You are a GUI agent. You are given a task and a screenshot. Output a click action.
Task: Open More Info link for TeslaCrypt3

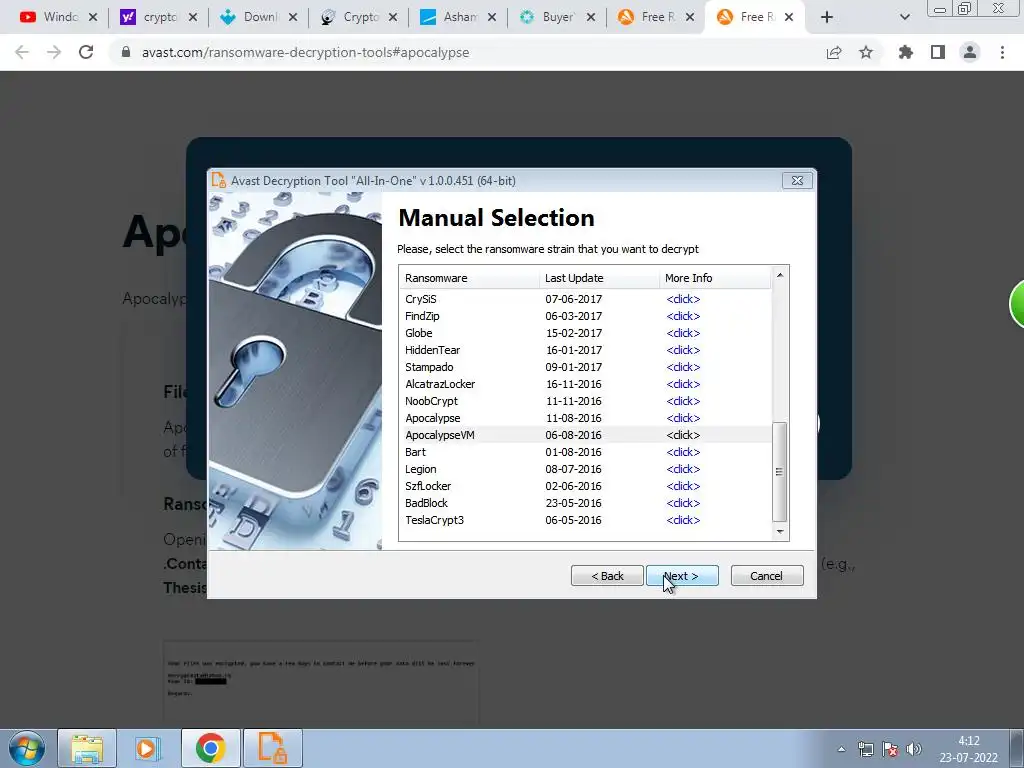(x=683, y=520)
